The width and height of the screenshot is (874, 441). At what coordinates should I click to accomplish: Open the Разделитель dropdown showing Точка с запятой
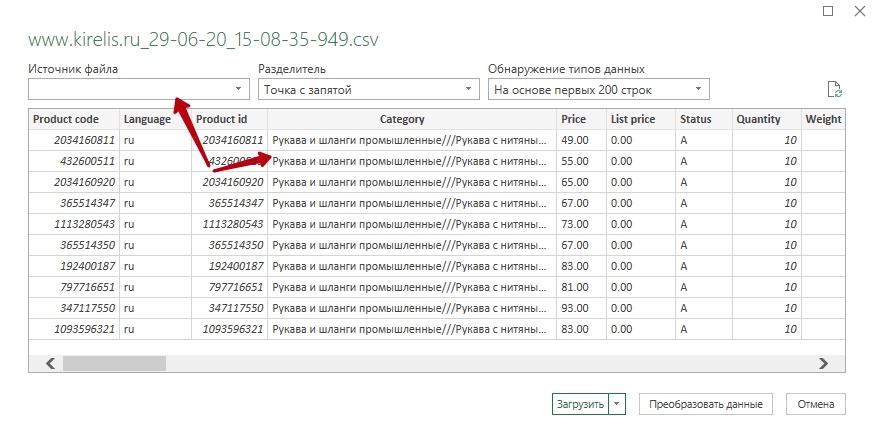pos(368,89)
